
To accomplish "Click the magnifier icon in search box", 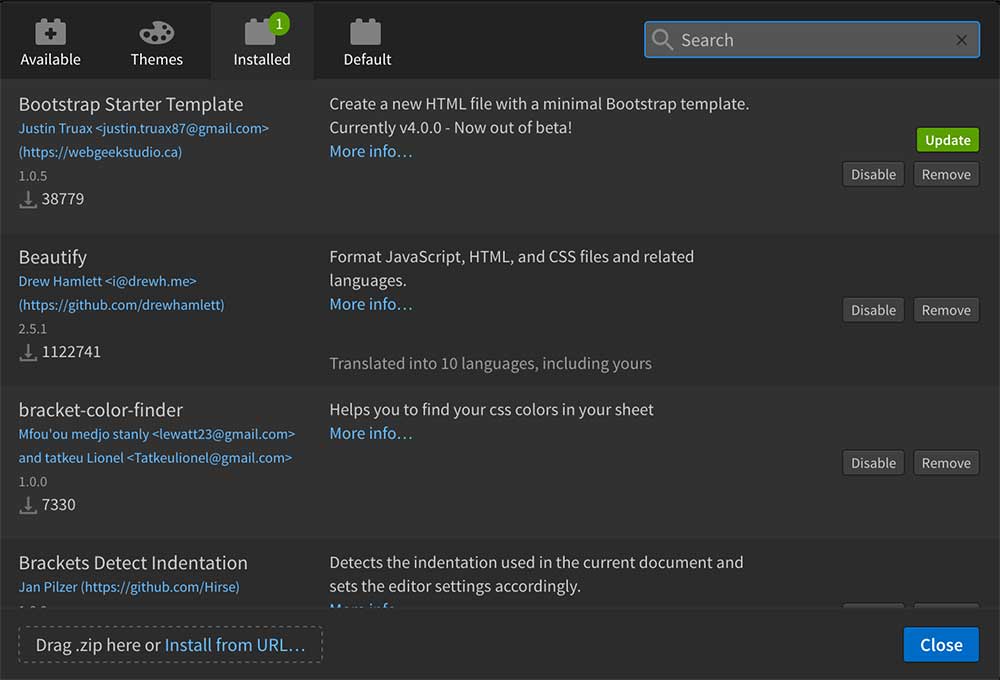I will click(x=662, y=40).
